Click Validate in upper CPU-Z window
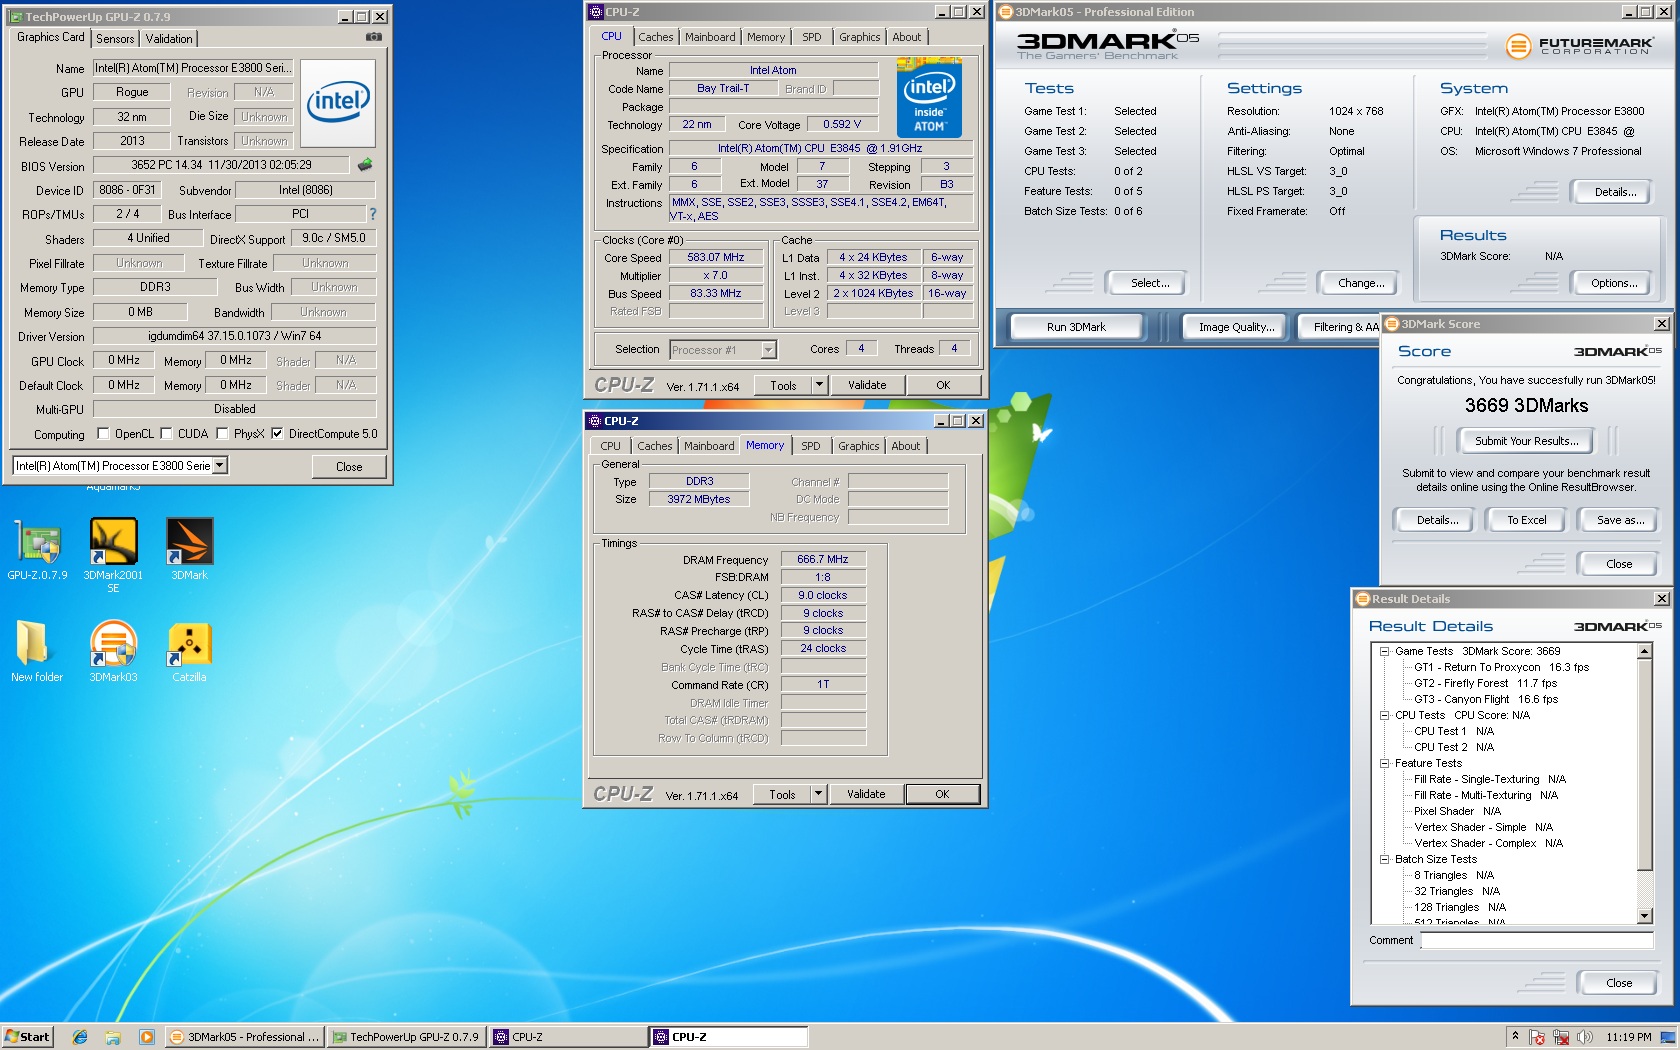This screenshot has height=1050, width=1680. click(867, 385)
